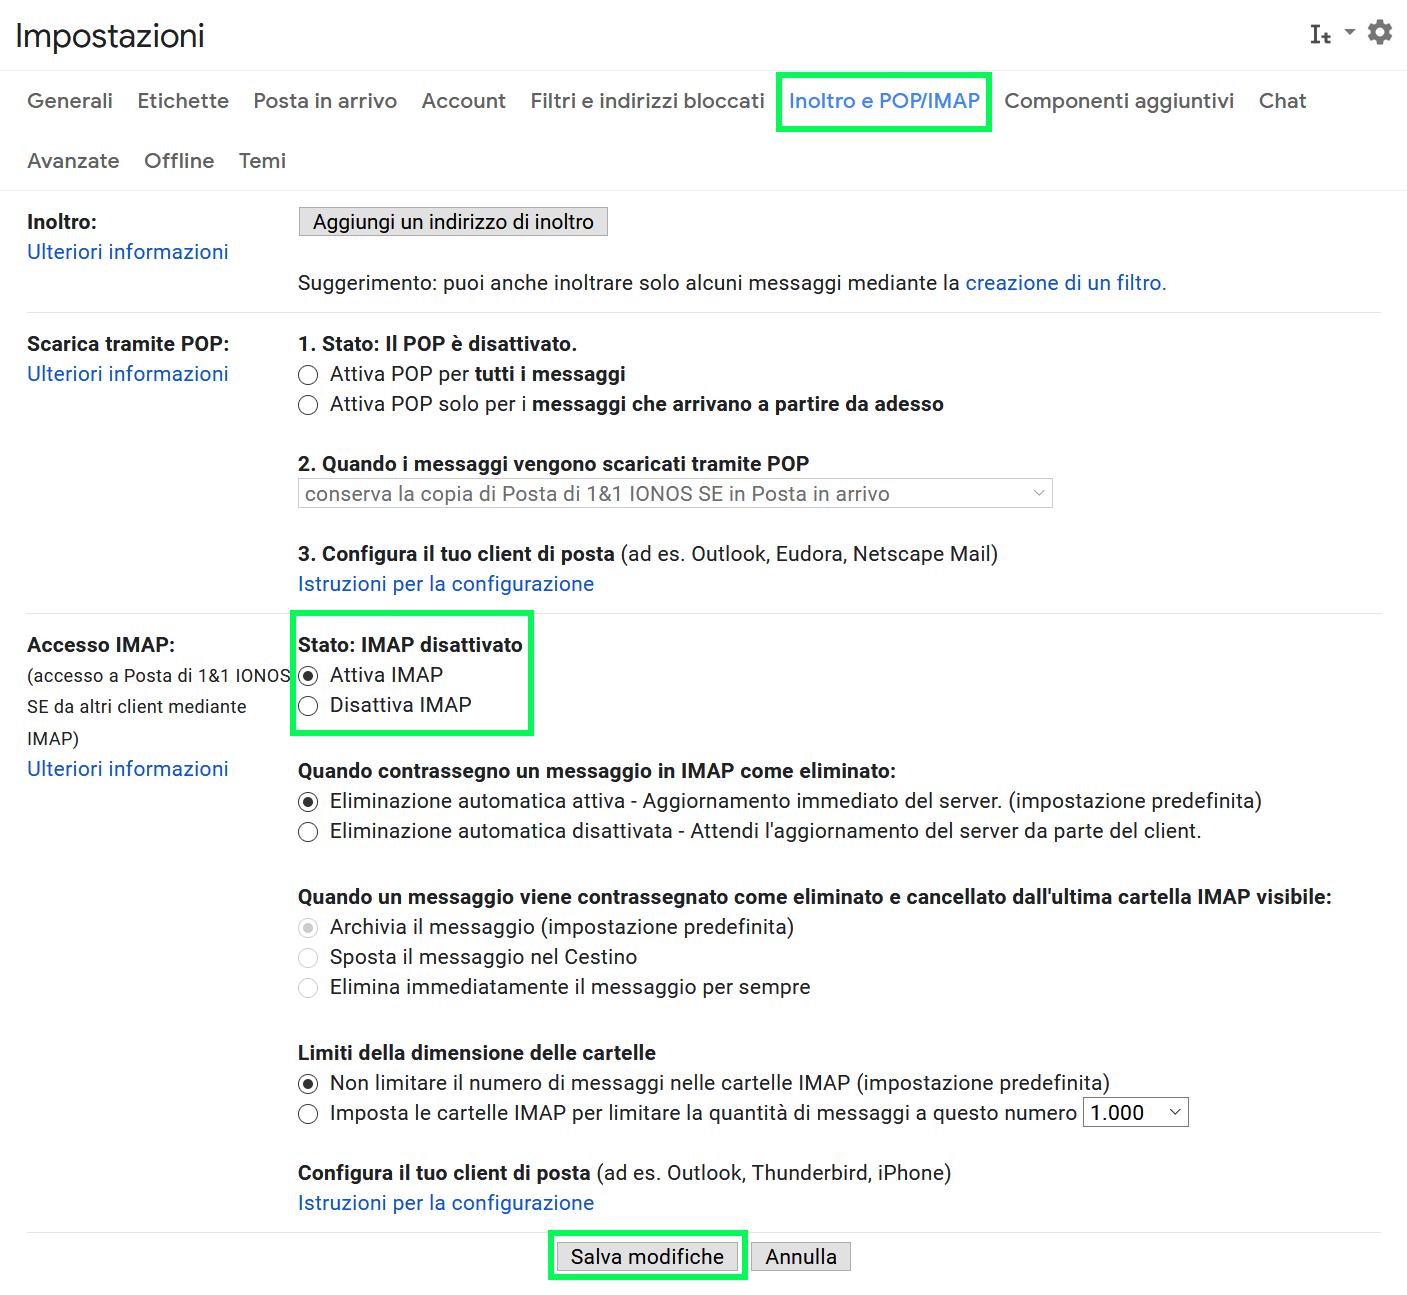Open the Temi tab
This screenshot has height=1295, width=1407.
(262, 161)
